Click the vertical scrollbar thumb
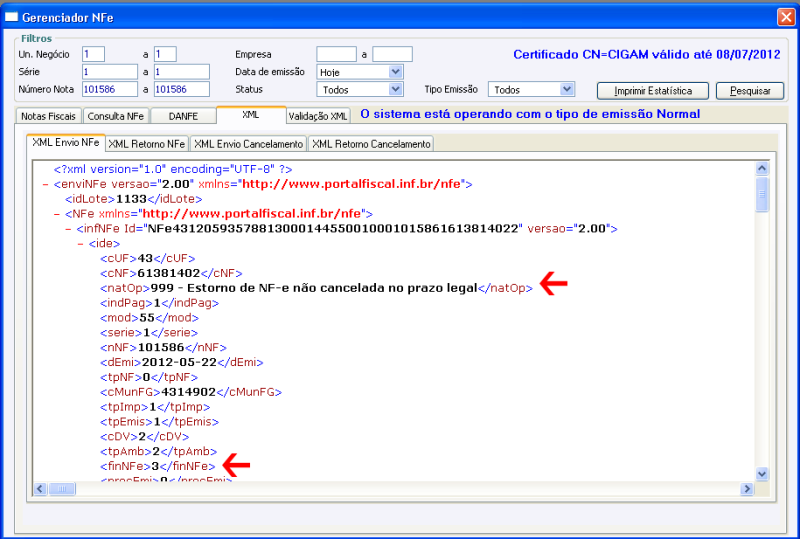This screenshot has width=800, height=539. 762,194
